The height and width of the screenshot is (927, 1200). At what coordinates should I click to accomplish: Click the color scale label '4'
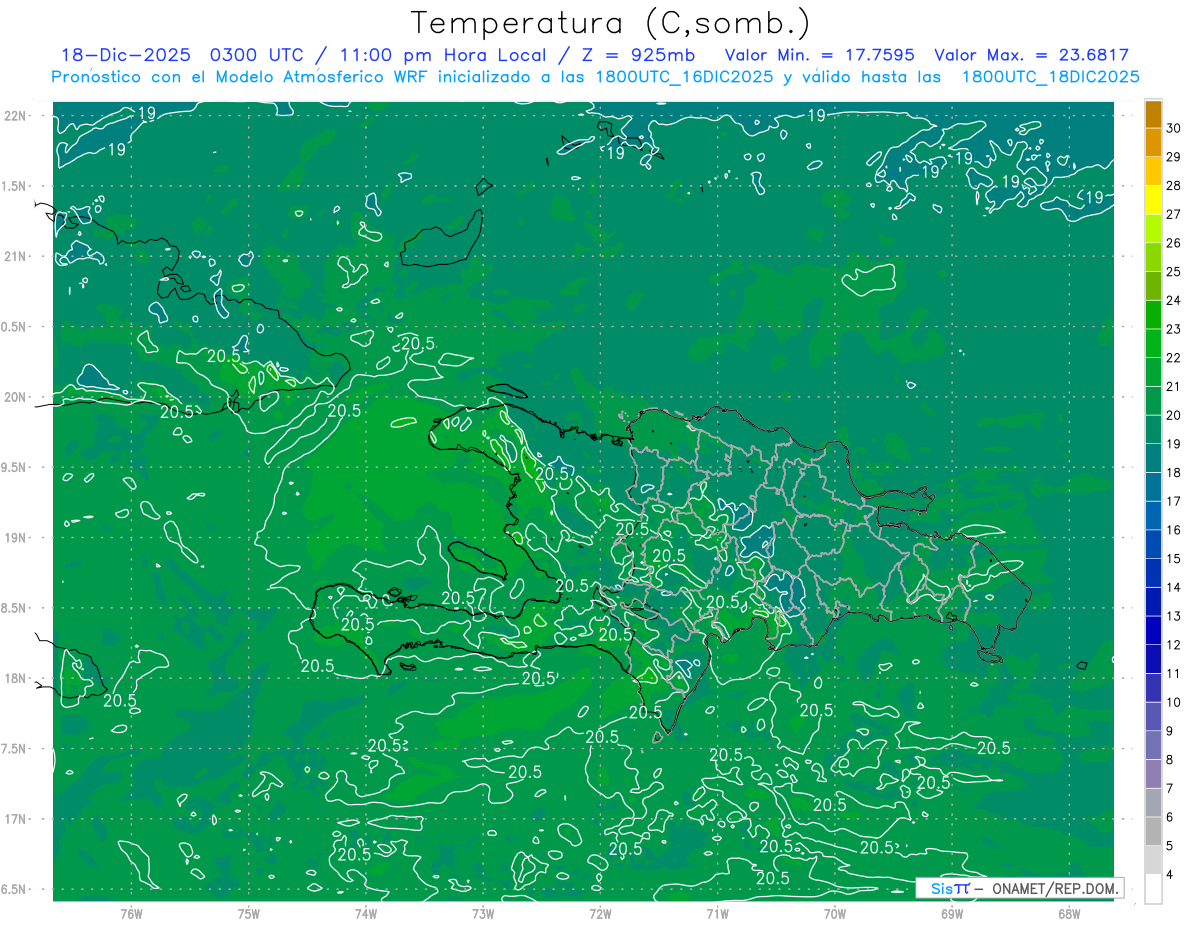pos(1171,874)
